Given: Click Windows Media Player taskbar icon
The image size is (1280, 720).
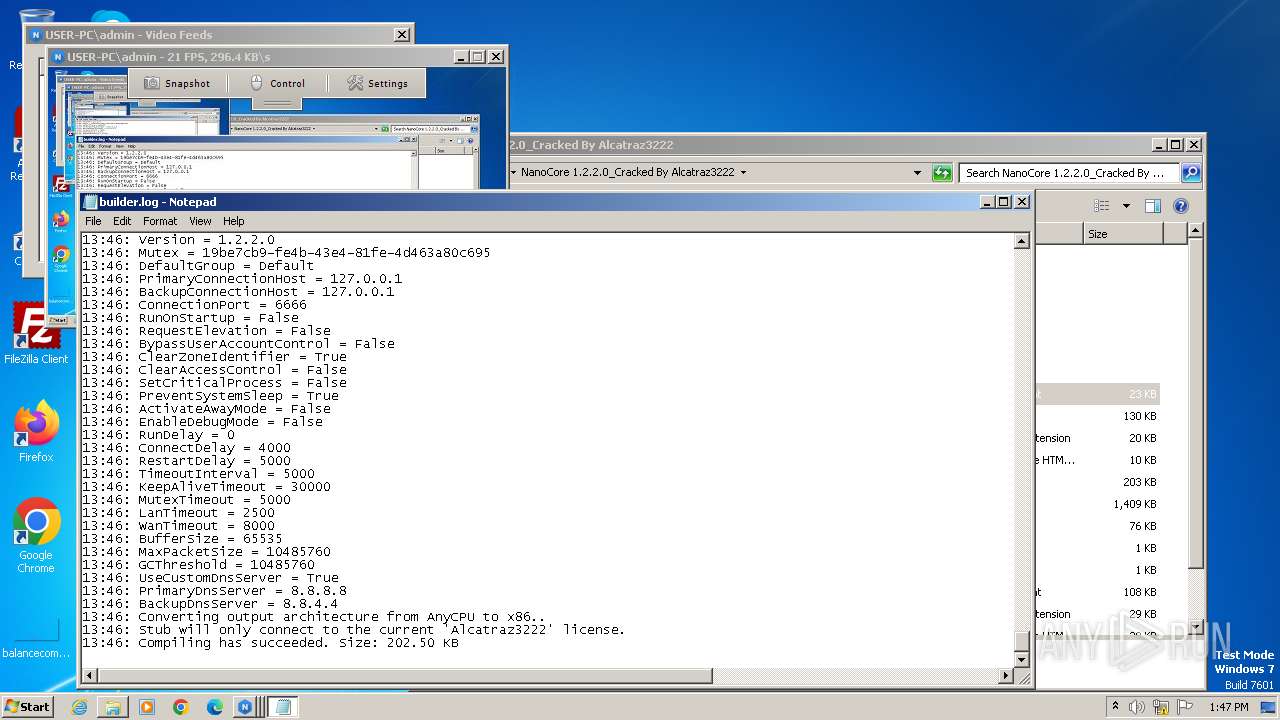Looking at the screenshot, I should (x=147, y=707).
